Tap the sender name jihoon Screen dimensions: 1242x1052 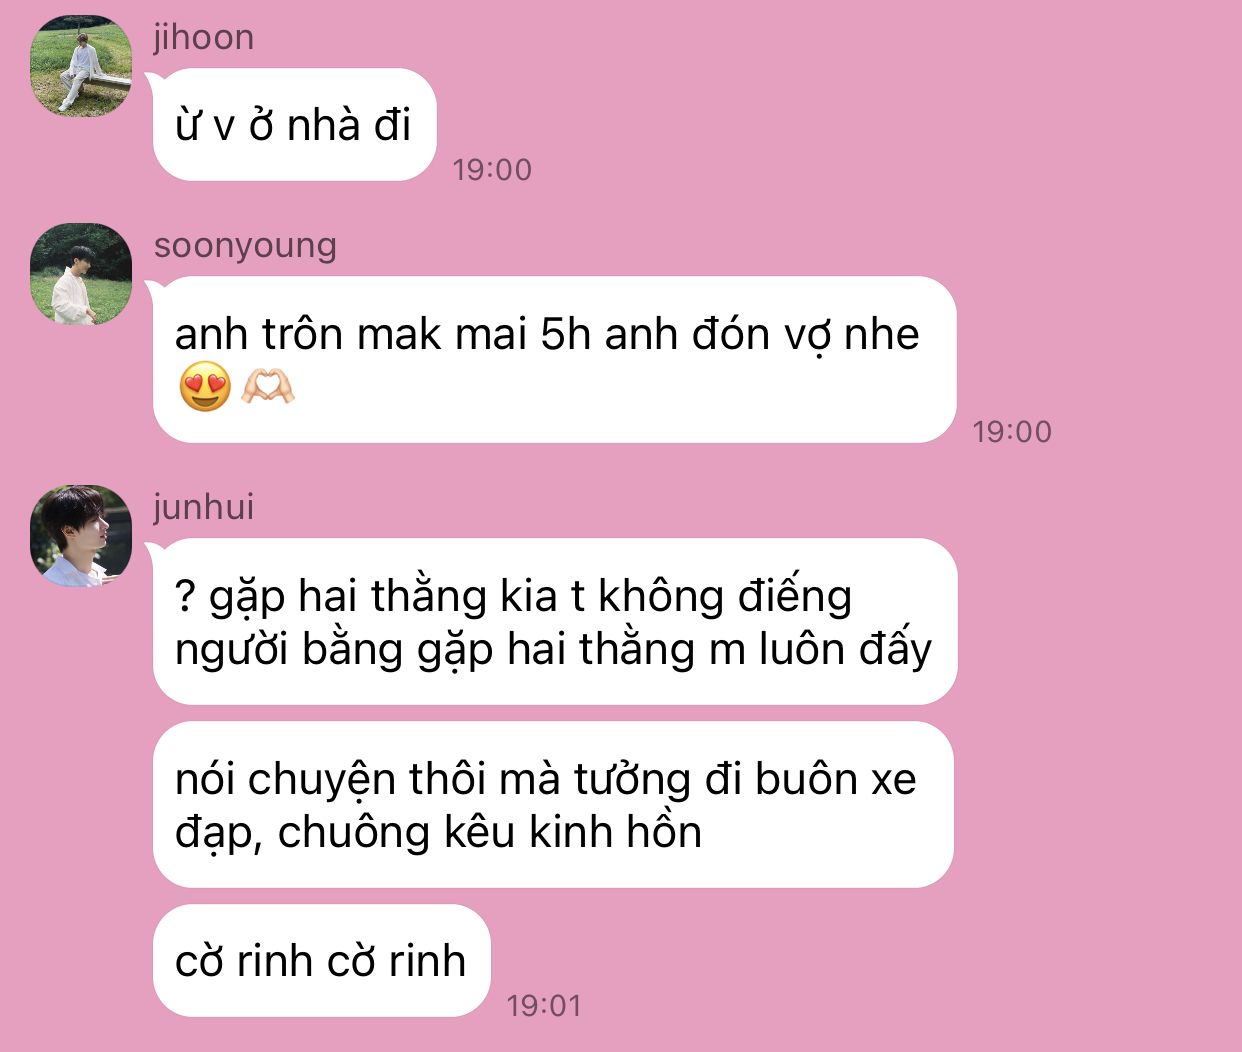click(x=204, y=37)
